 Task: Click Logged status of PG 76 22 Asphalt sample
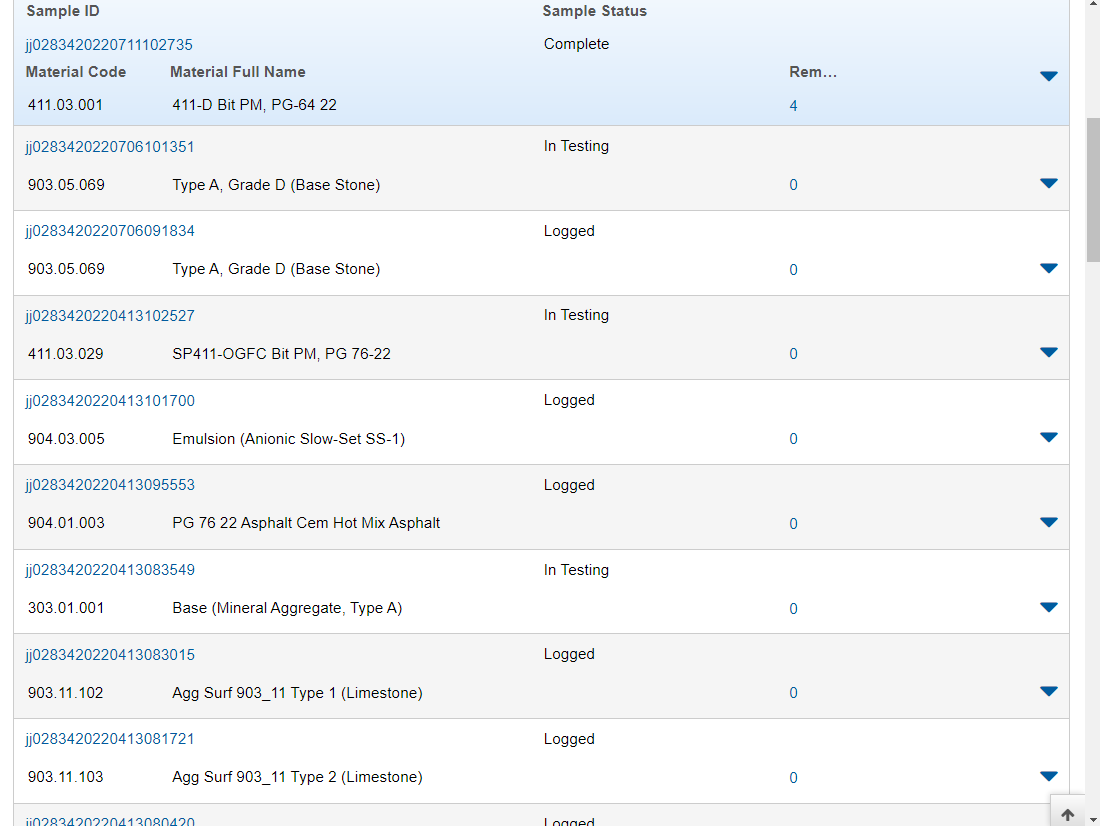(x=569, y=485)
